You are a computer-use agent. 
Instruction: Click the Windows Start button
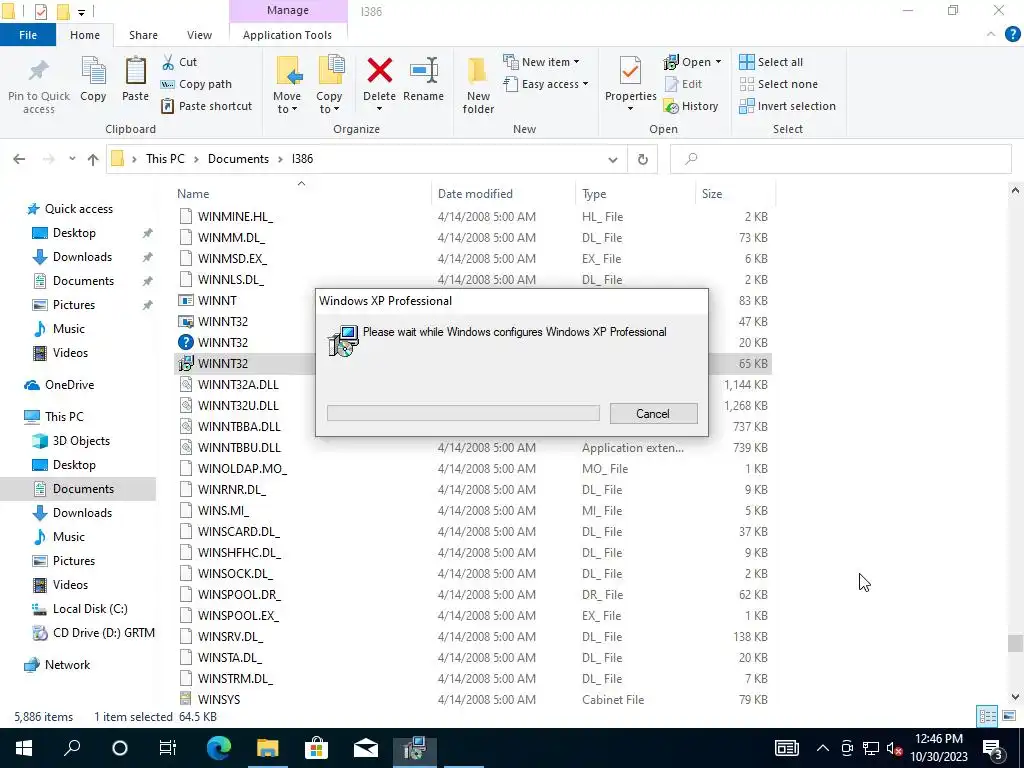tap(24, 748)
